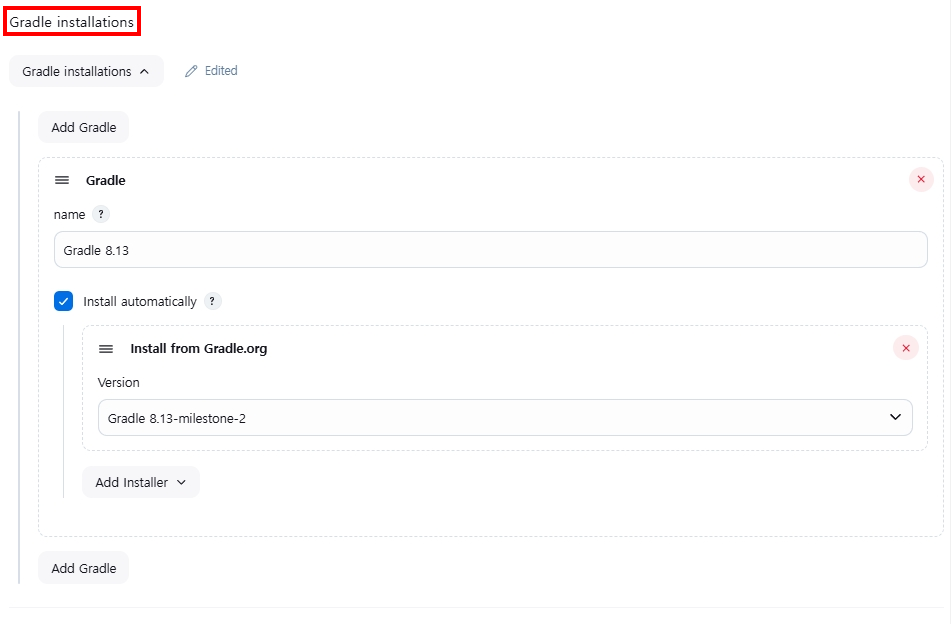951x624 pixels.
Task: Click the Edited pencil icon
Action: coord(191,72)
